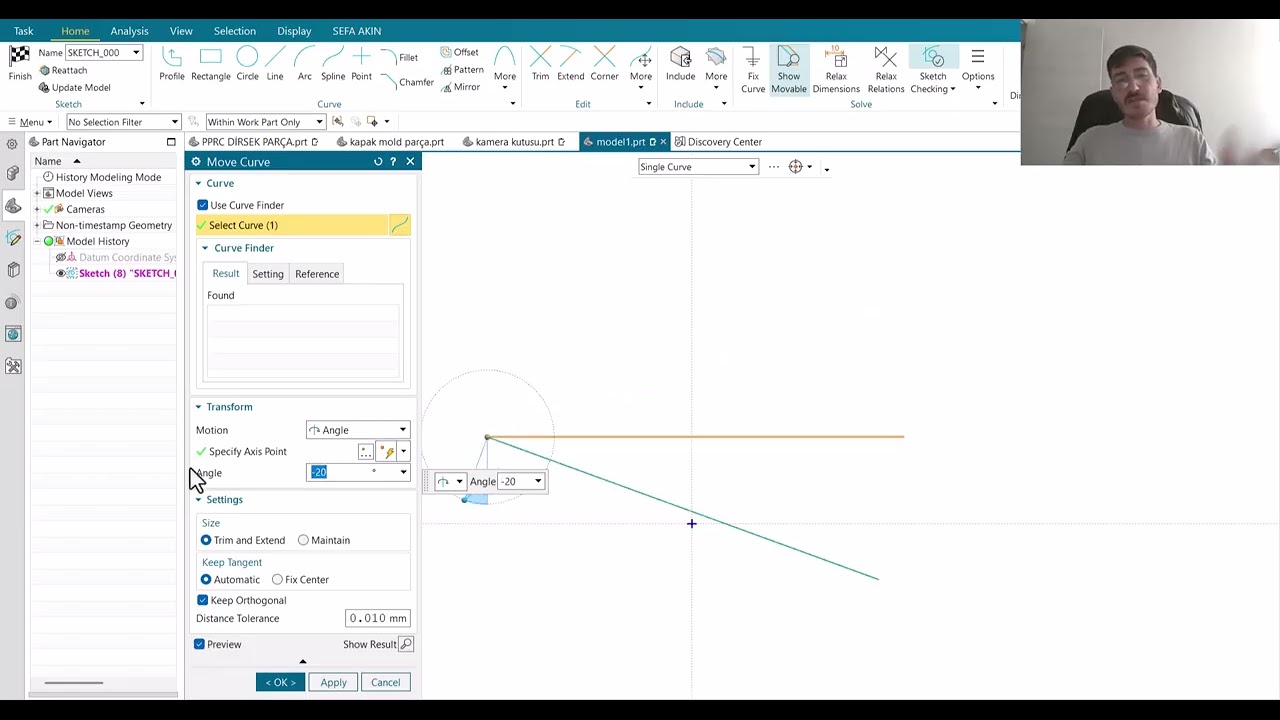The height and width of the screenshot is (720, 1280).
Task: Choose the Chamfer tool
Action: point(407,82)
